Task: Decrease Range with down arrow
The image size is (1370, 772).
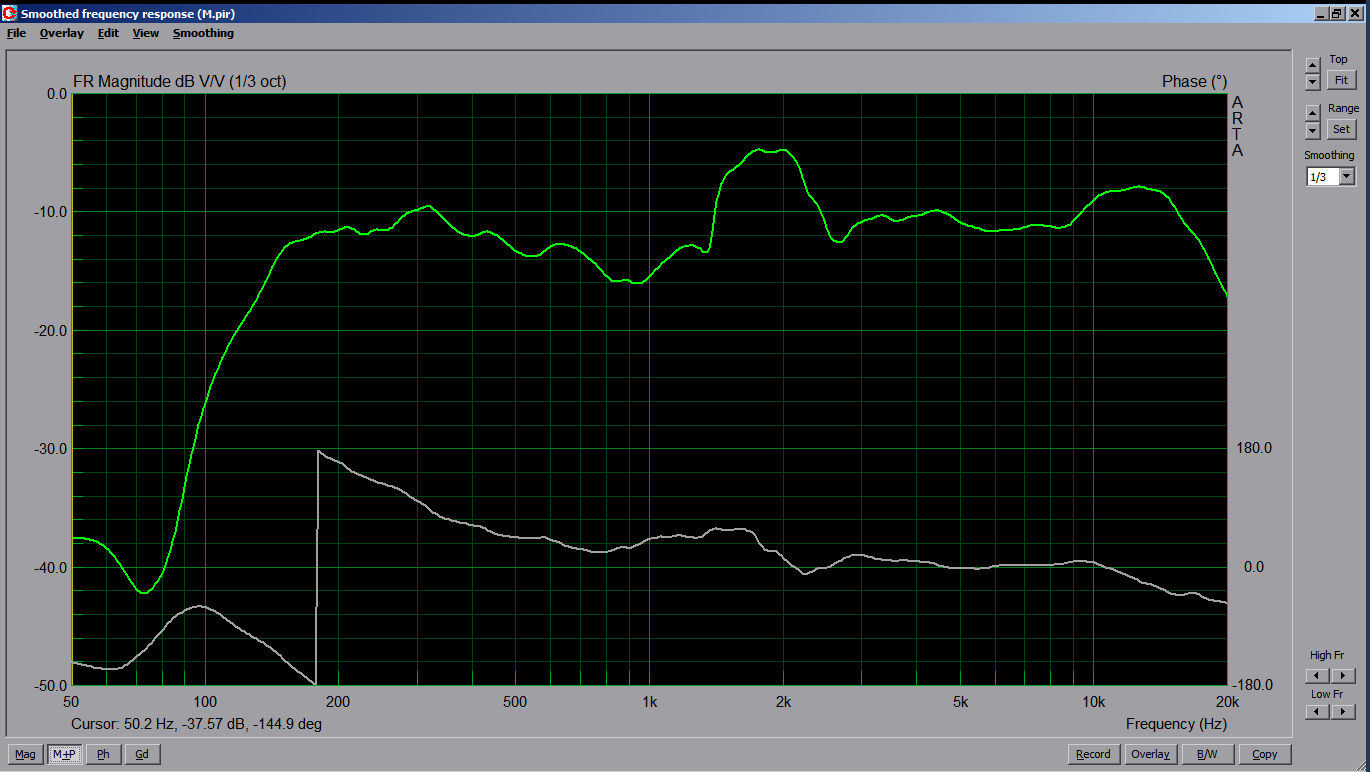Action: pyautogui.click(x=1313, y=130)
